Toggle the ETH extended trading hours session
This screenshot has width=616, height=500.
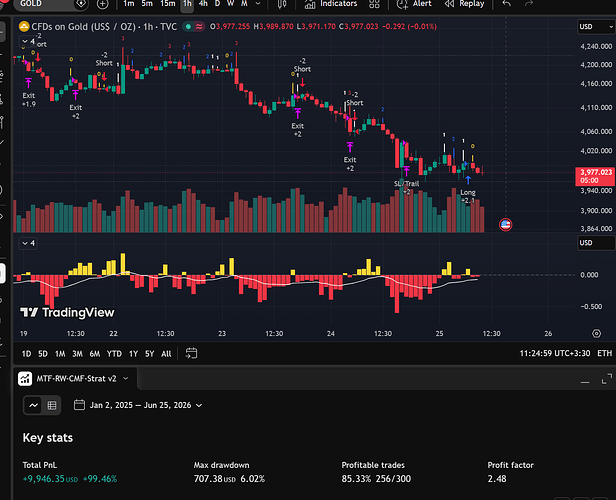pyautogui.click(x=605, y=353)
